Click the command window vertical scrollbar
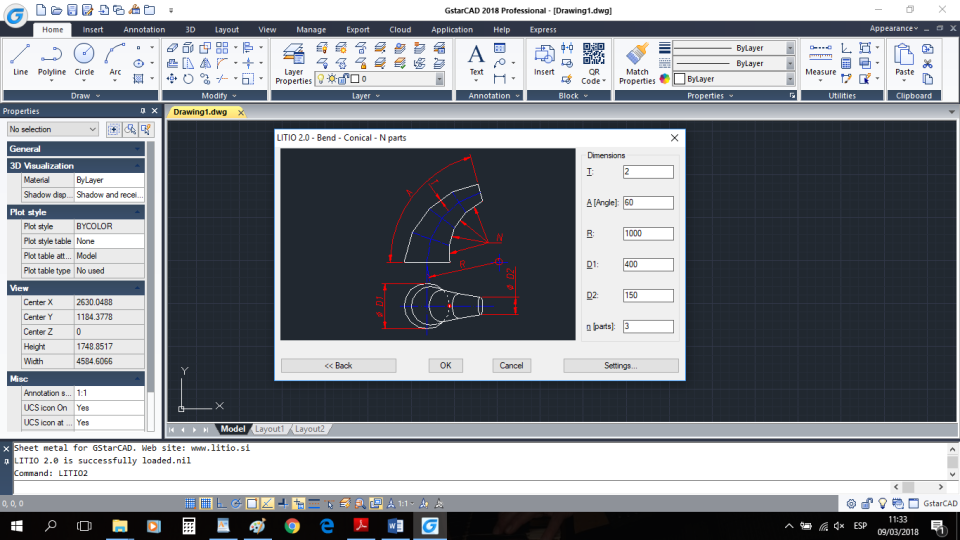960x540 pixels. point(952,462)
